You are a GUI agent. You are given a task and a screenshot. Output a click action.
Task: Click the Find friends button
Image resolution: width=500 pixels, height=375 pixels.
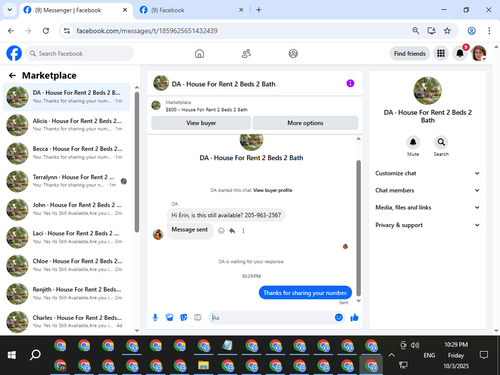(410, 53)
